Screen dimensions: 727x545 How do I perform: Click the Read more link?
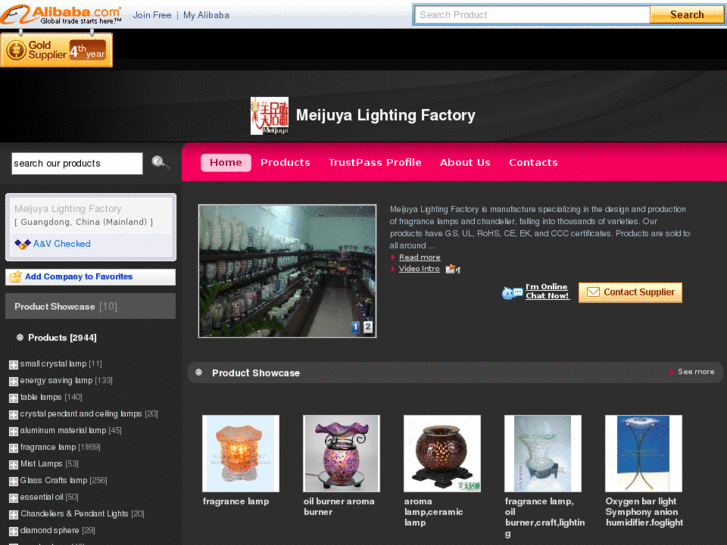coord(420,257)
